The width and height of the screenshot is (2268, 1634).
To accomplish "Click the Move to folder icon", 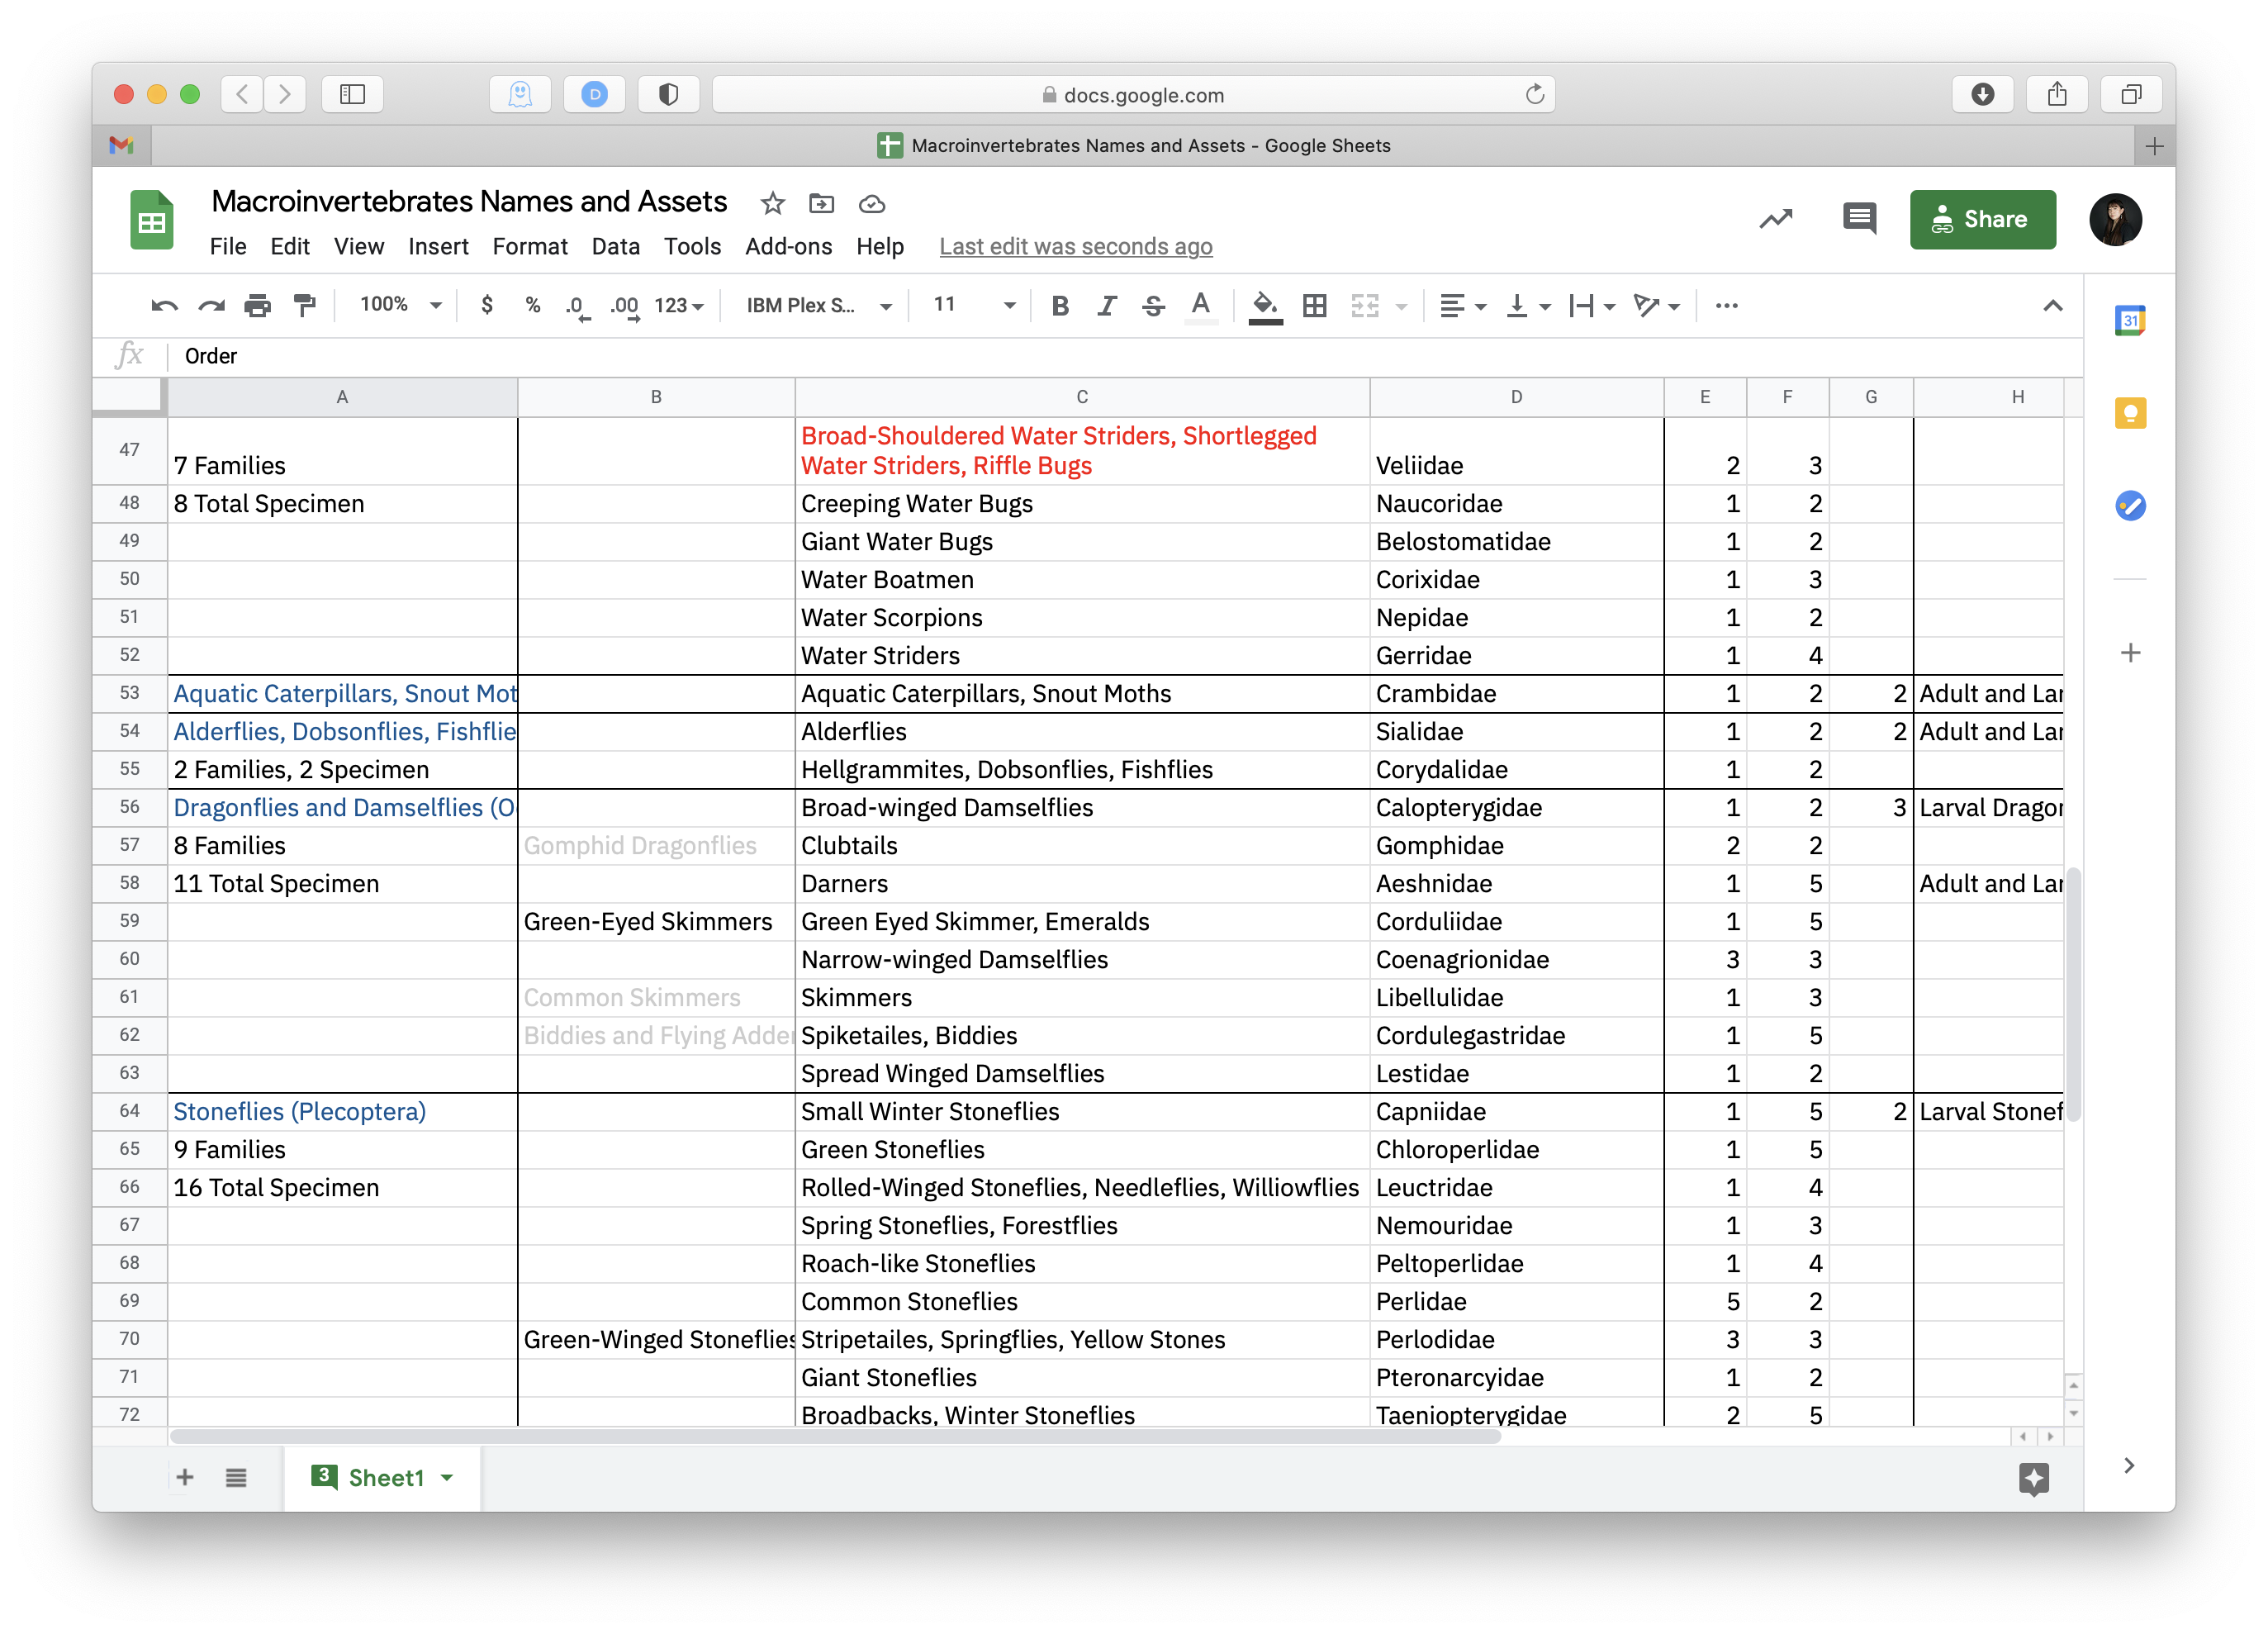I will point(821,204).
